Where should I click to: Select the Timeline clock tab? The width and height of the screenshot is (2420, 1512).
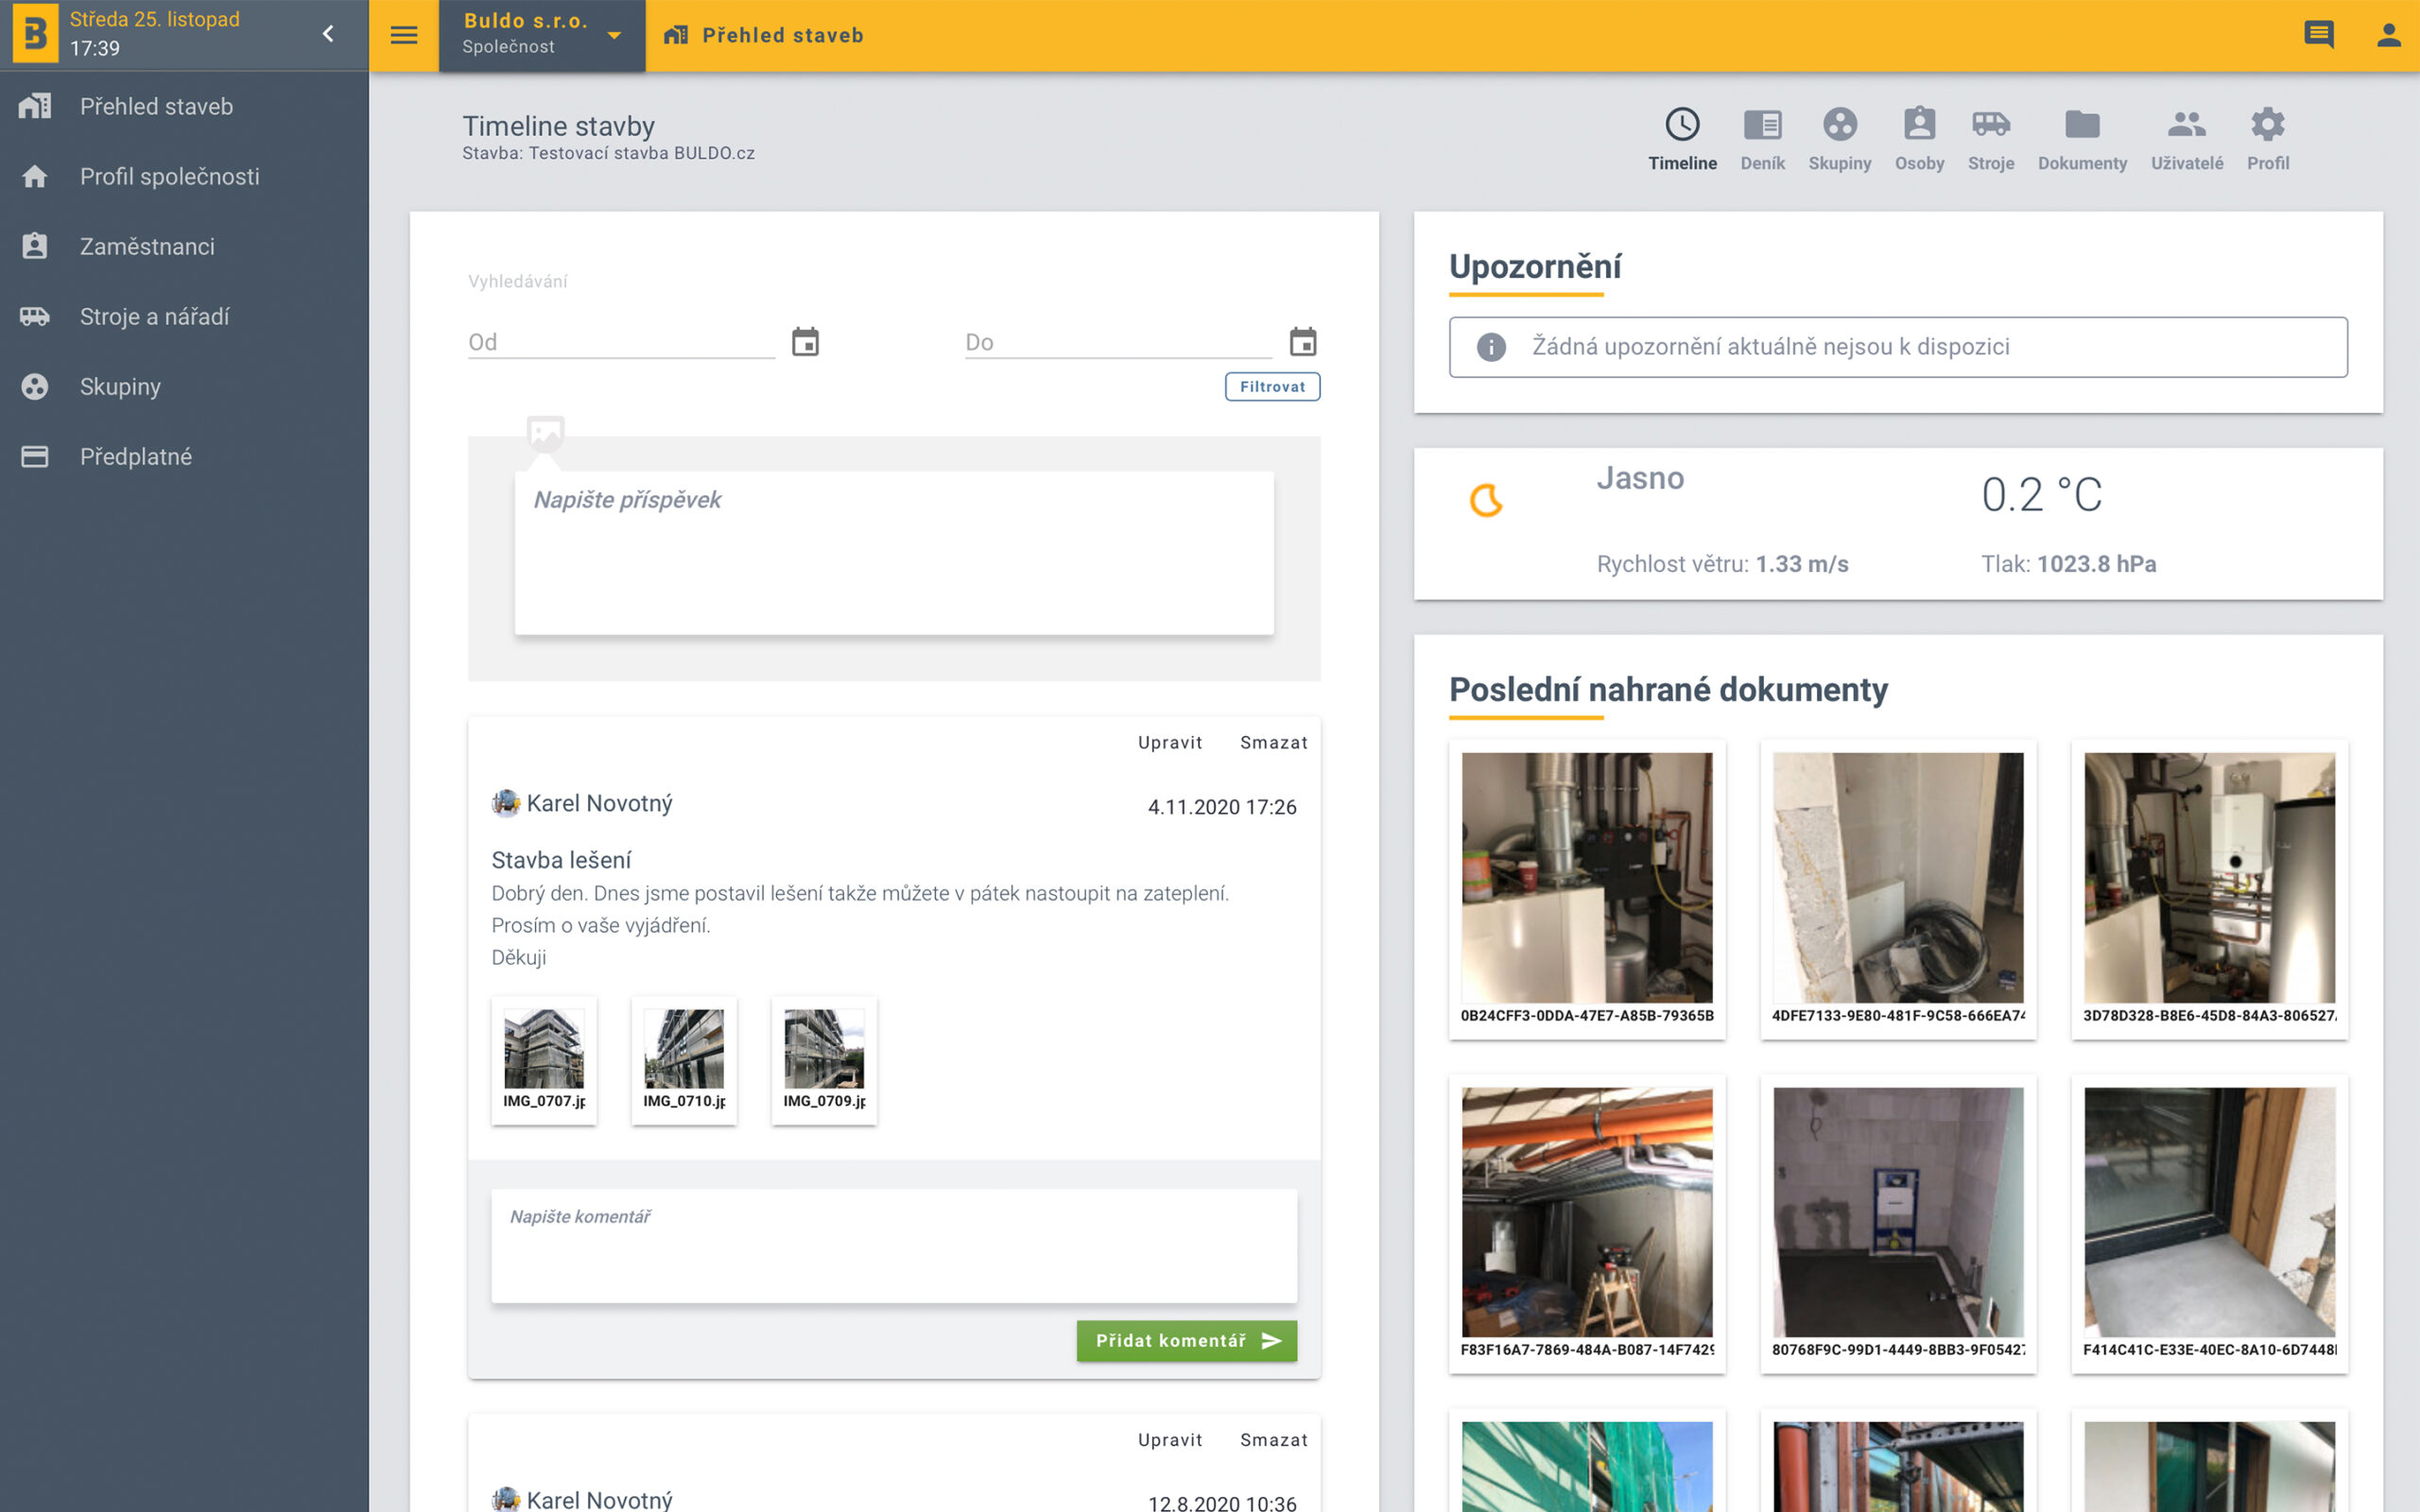1682,139
